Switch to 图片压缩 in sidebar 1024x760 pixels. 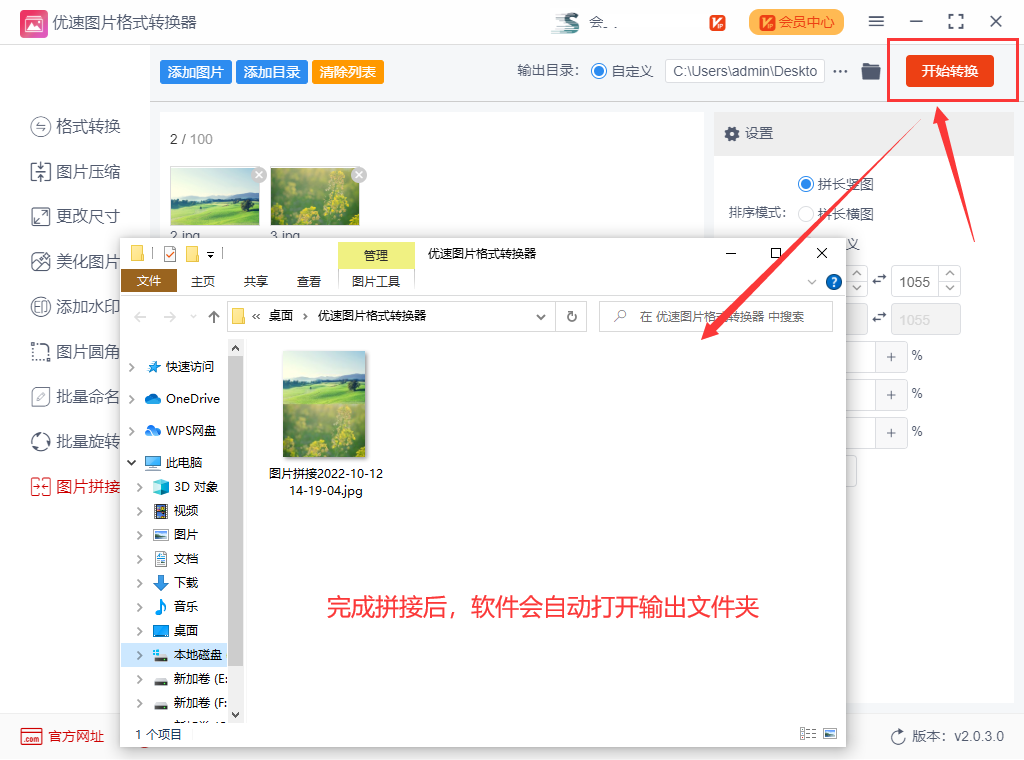pyautogui.click(x=88, y=172)
